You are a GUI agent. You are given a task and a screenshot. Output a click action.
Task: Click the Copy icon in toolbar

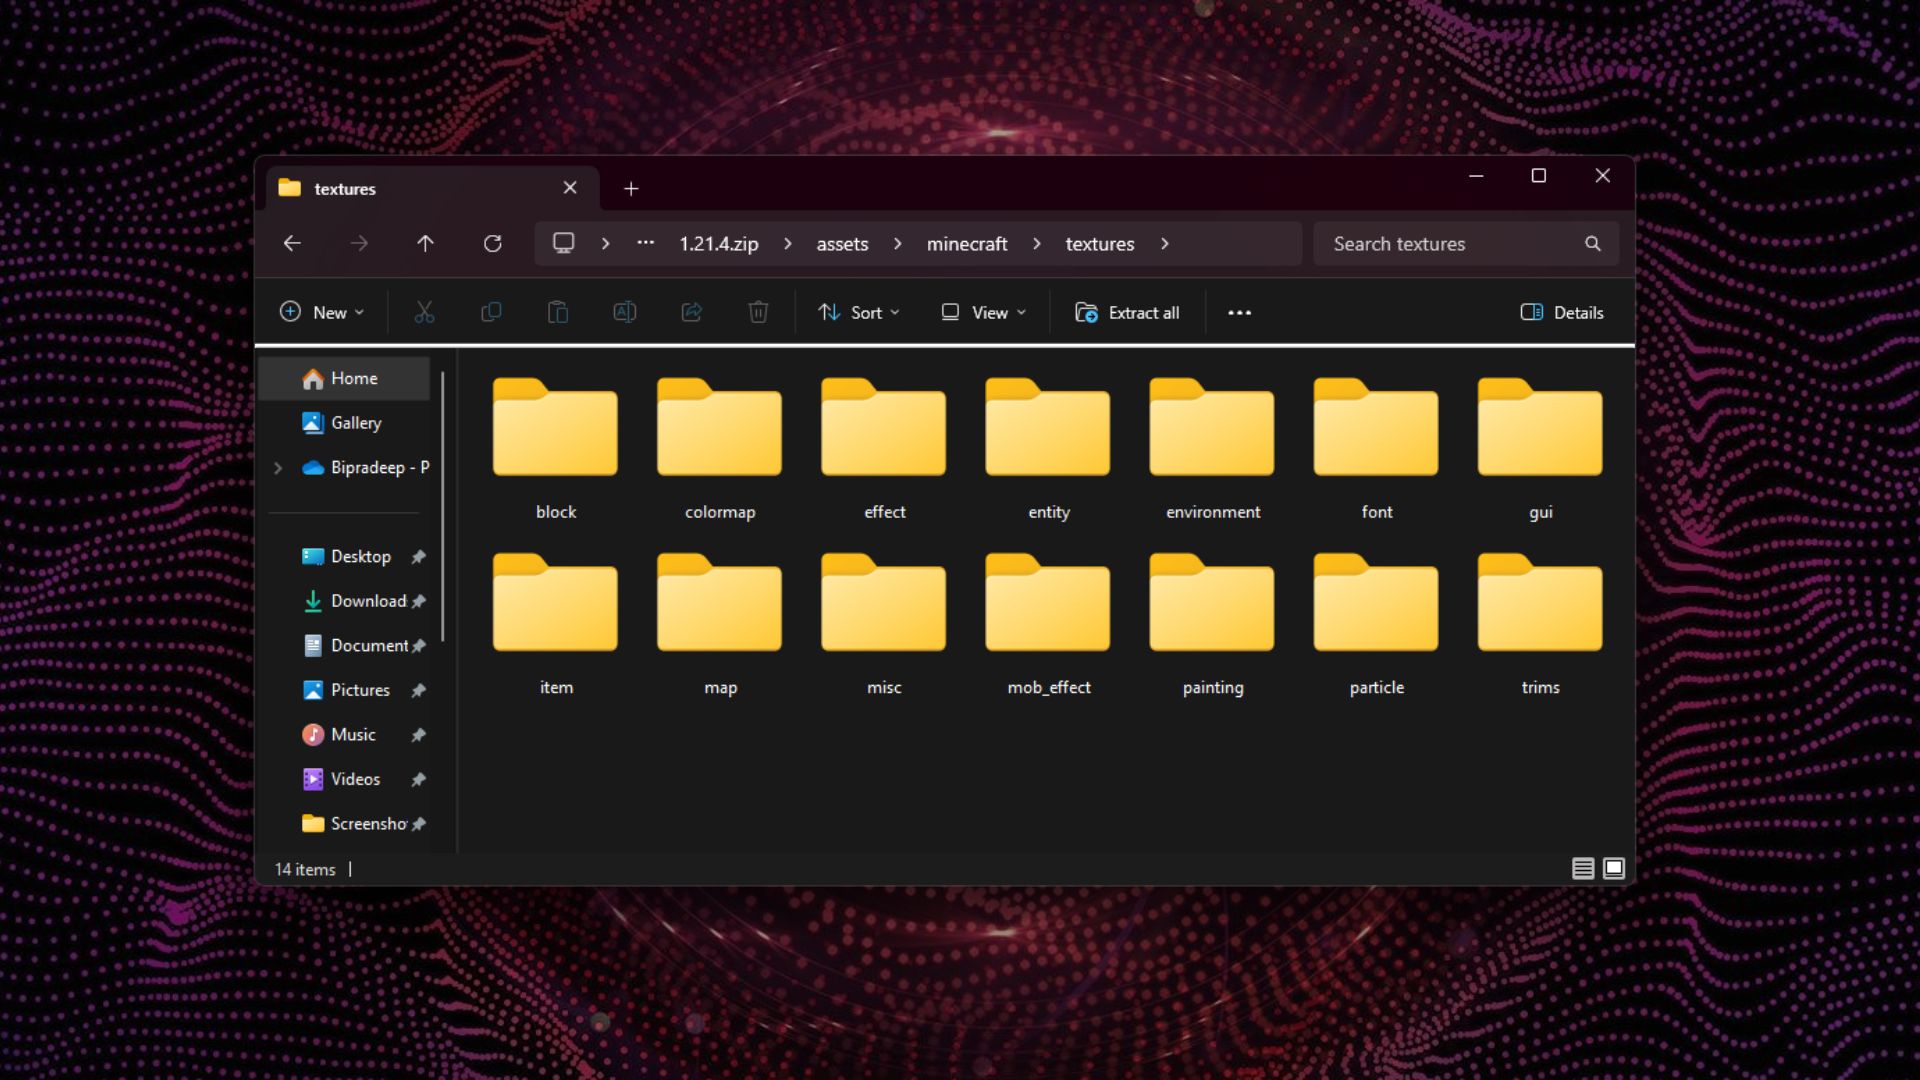pyautogui.click(x=491, y=312)
